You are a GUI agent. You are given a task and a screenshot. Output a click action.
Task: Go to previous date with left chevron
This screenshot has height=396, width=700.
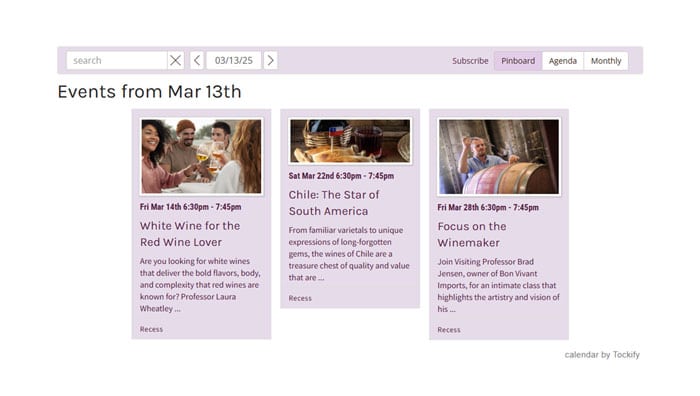(x=197, y=60)
